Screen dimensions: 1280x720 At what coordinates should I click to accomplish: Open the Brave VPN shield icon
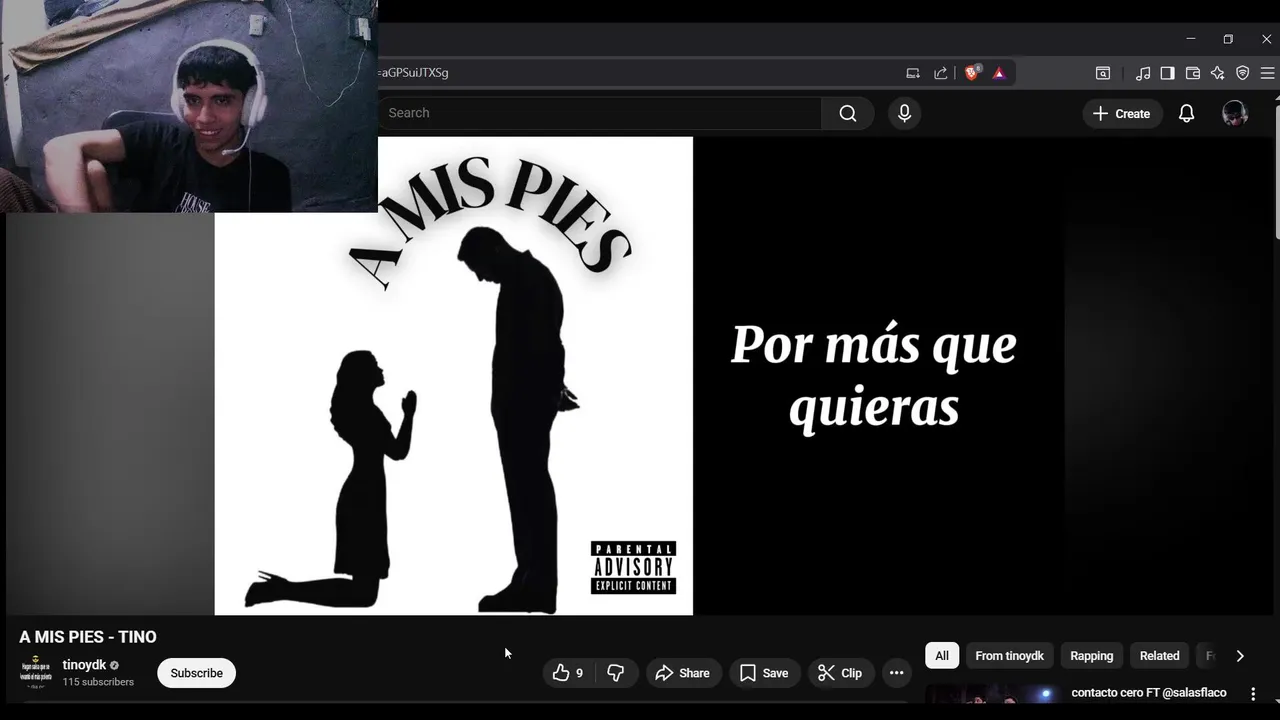pyautogui.click(x=1243, y=73)
